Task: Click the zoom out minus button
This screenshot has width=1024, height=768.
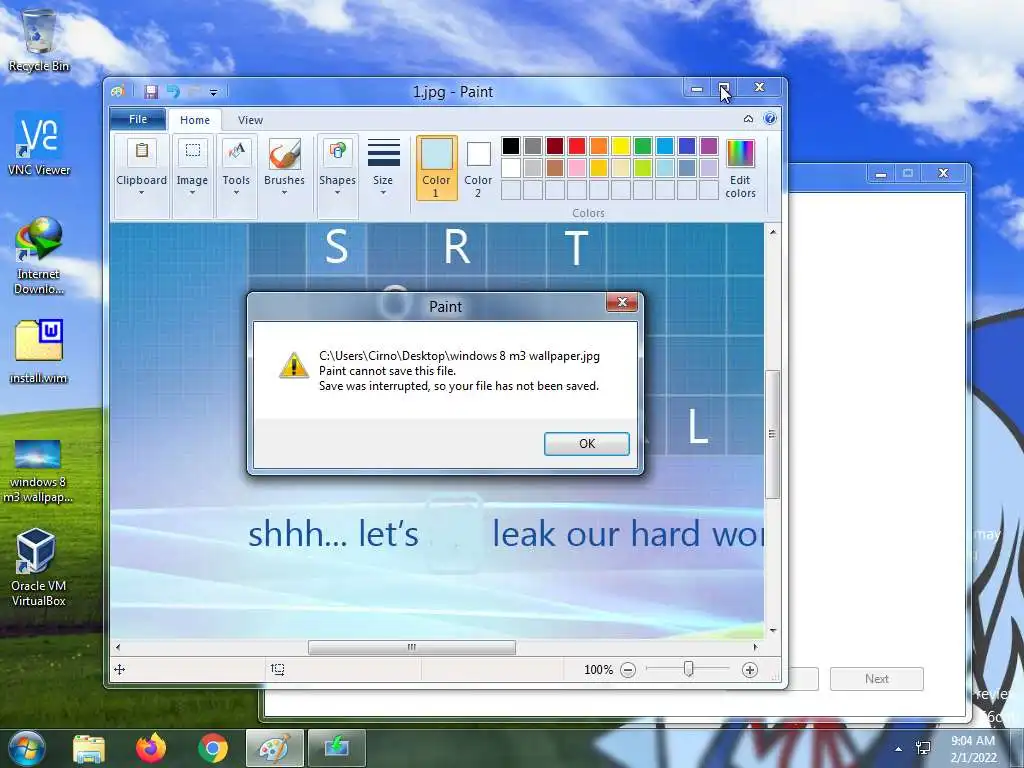Action: pyautogui.click(x=628, y=669)
